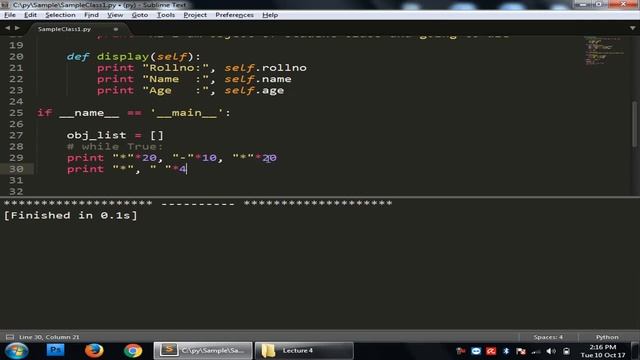Image resolution: width=640 pixels, height=360 pixels.
Task: Open the Goto menu
Action: [140, 15]
